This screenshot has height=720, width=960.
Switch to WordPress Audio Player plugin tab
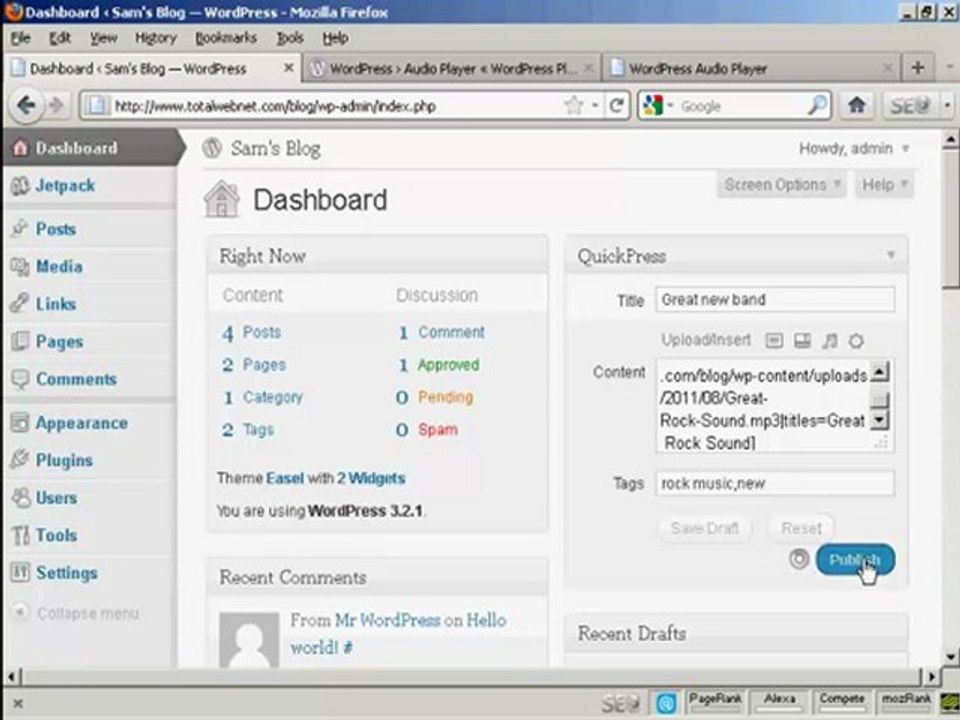tap(451, 68)
